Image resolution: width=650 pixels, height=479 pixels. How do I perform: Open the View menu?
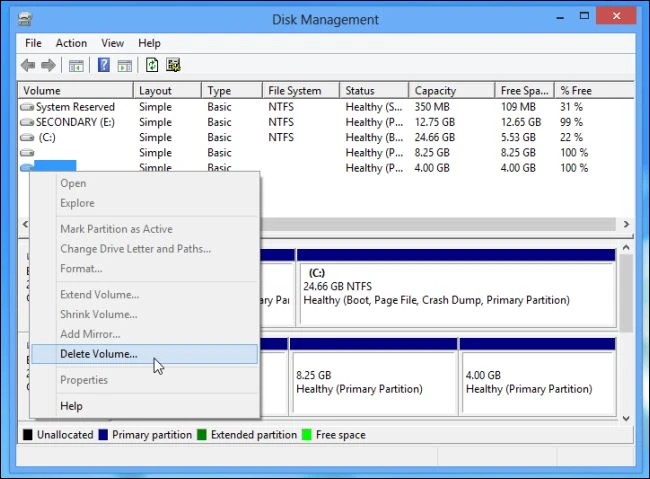coord(112,43)
